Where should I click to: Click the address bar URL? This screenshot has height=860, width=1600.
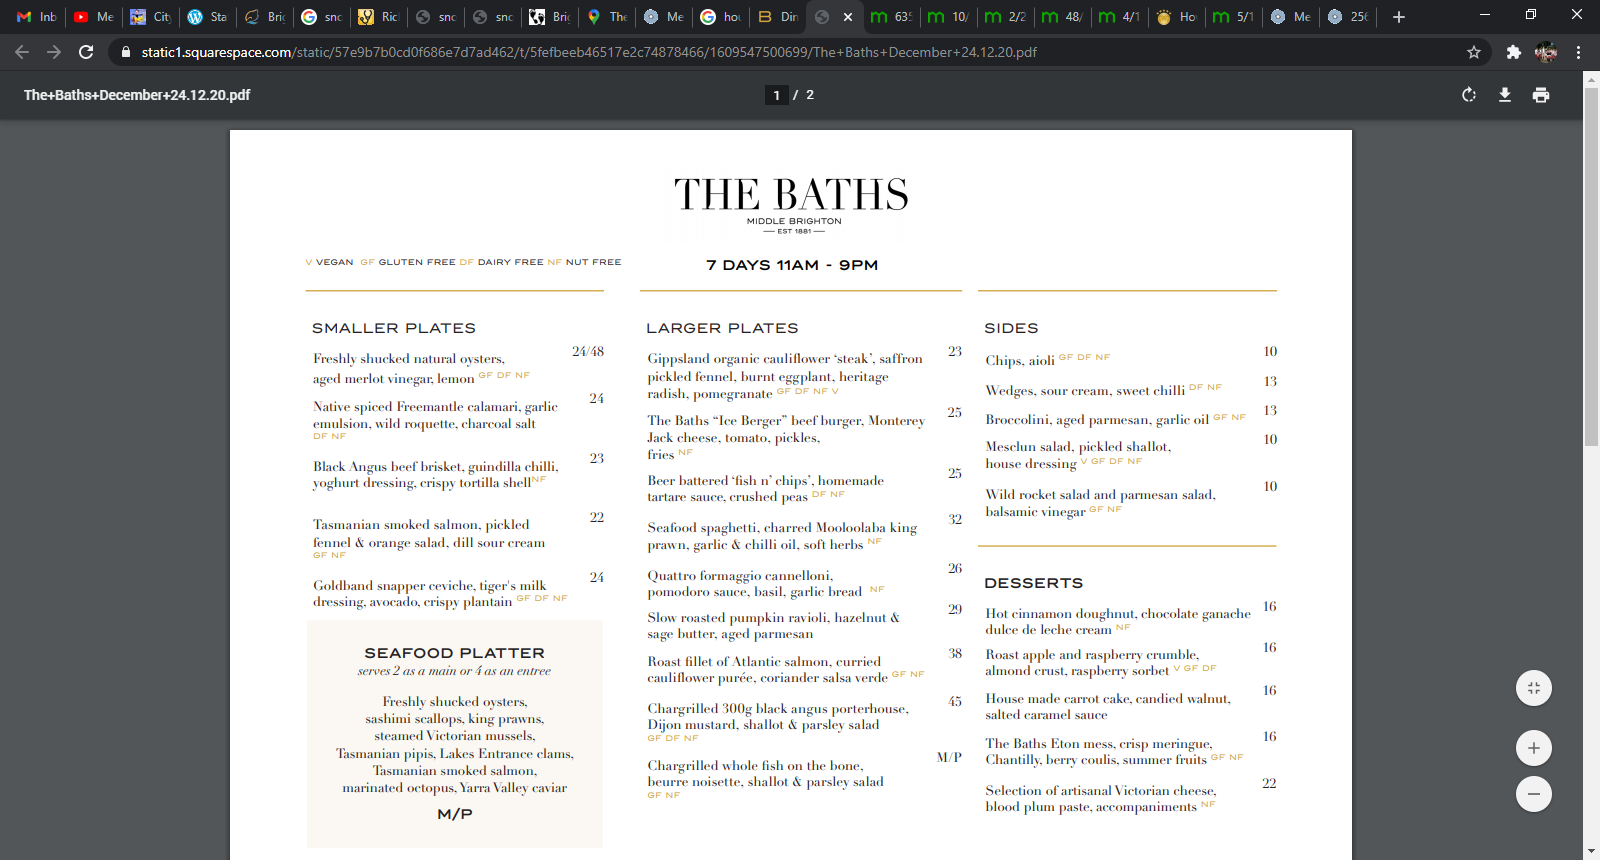(588, 52)
